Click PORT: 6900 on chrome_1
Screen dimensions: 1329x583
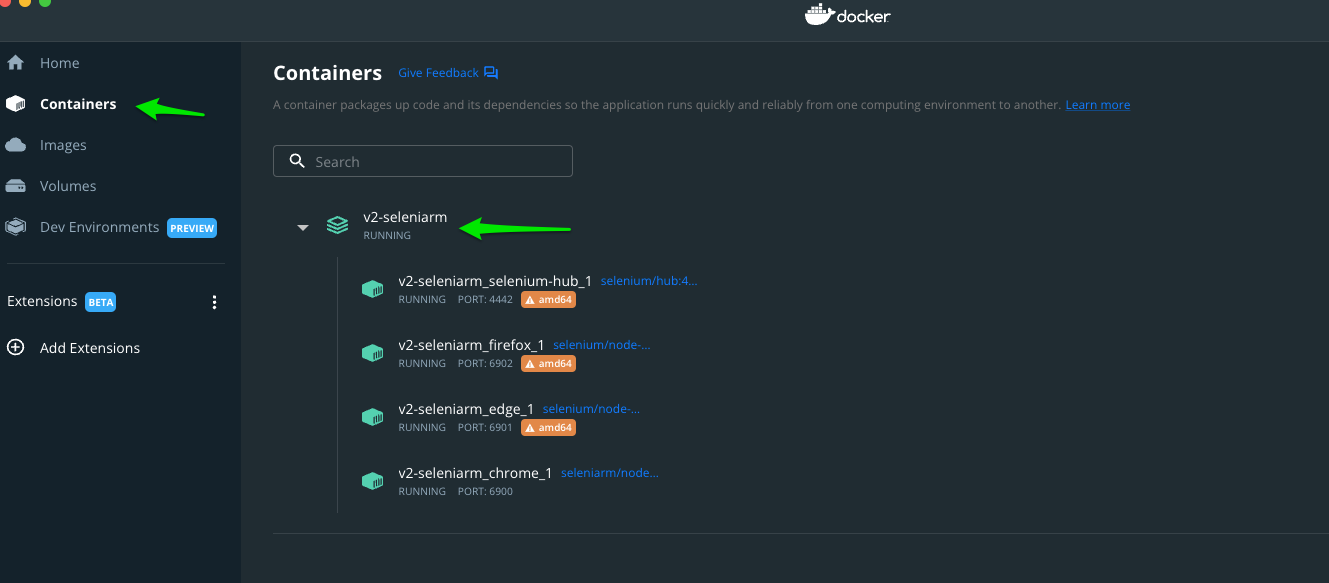click(x=485, y=492)
